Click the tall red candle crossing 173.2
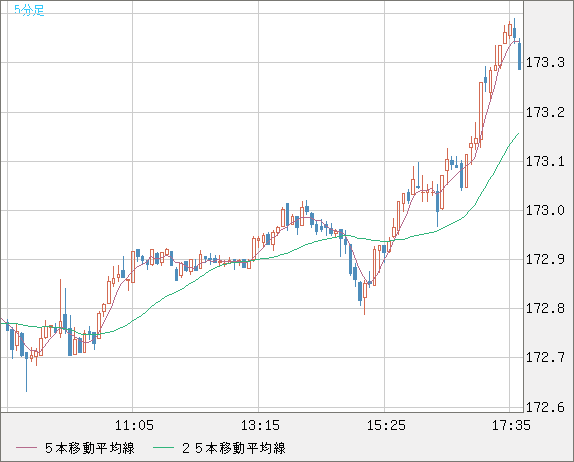 481,111
